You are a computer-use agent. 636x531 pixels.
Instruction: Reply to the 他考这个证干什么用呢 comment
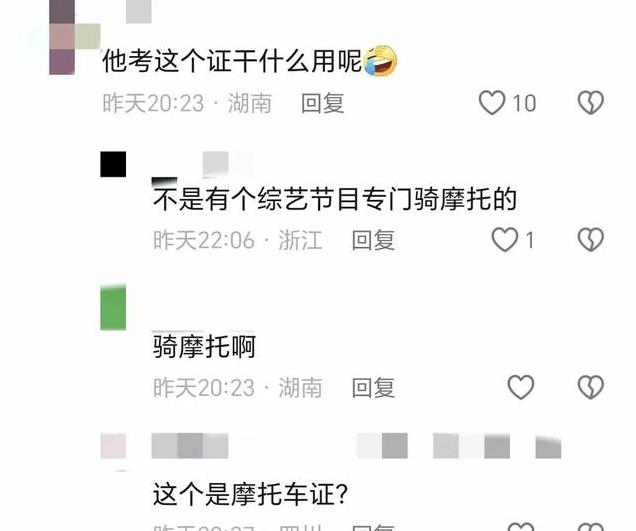[x=323, y=103]
